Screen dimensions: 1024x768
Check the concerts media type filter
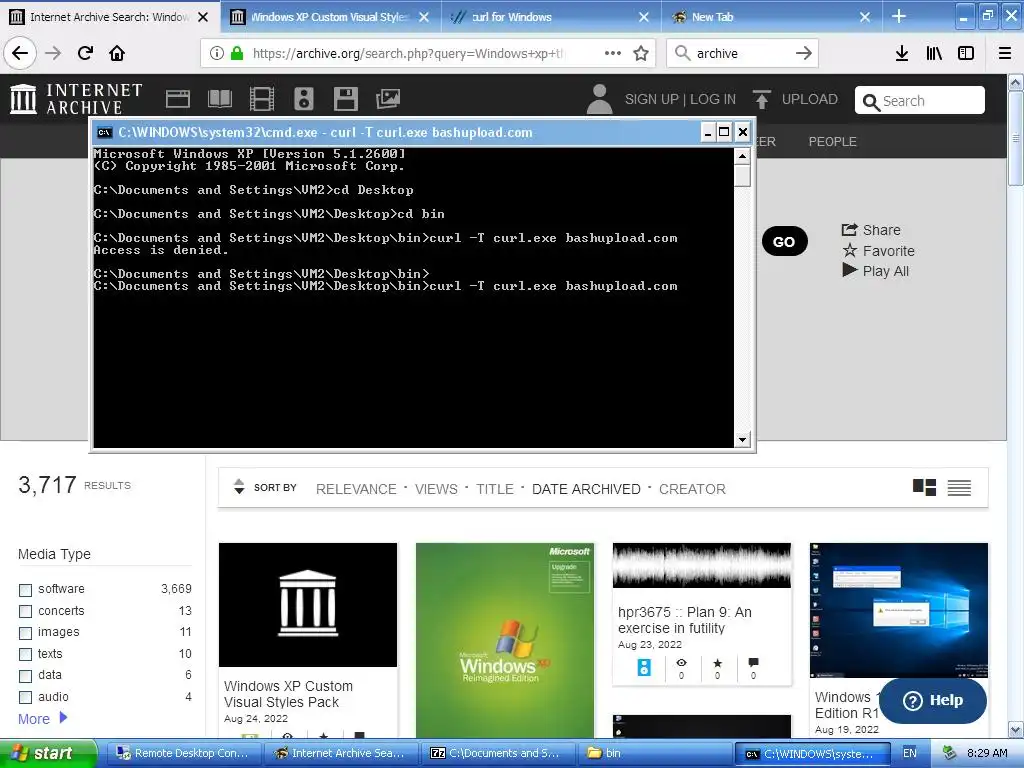[x=25, y=611]
